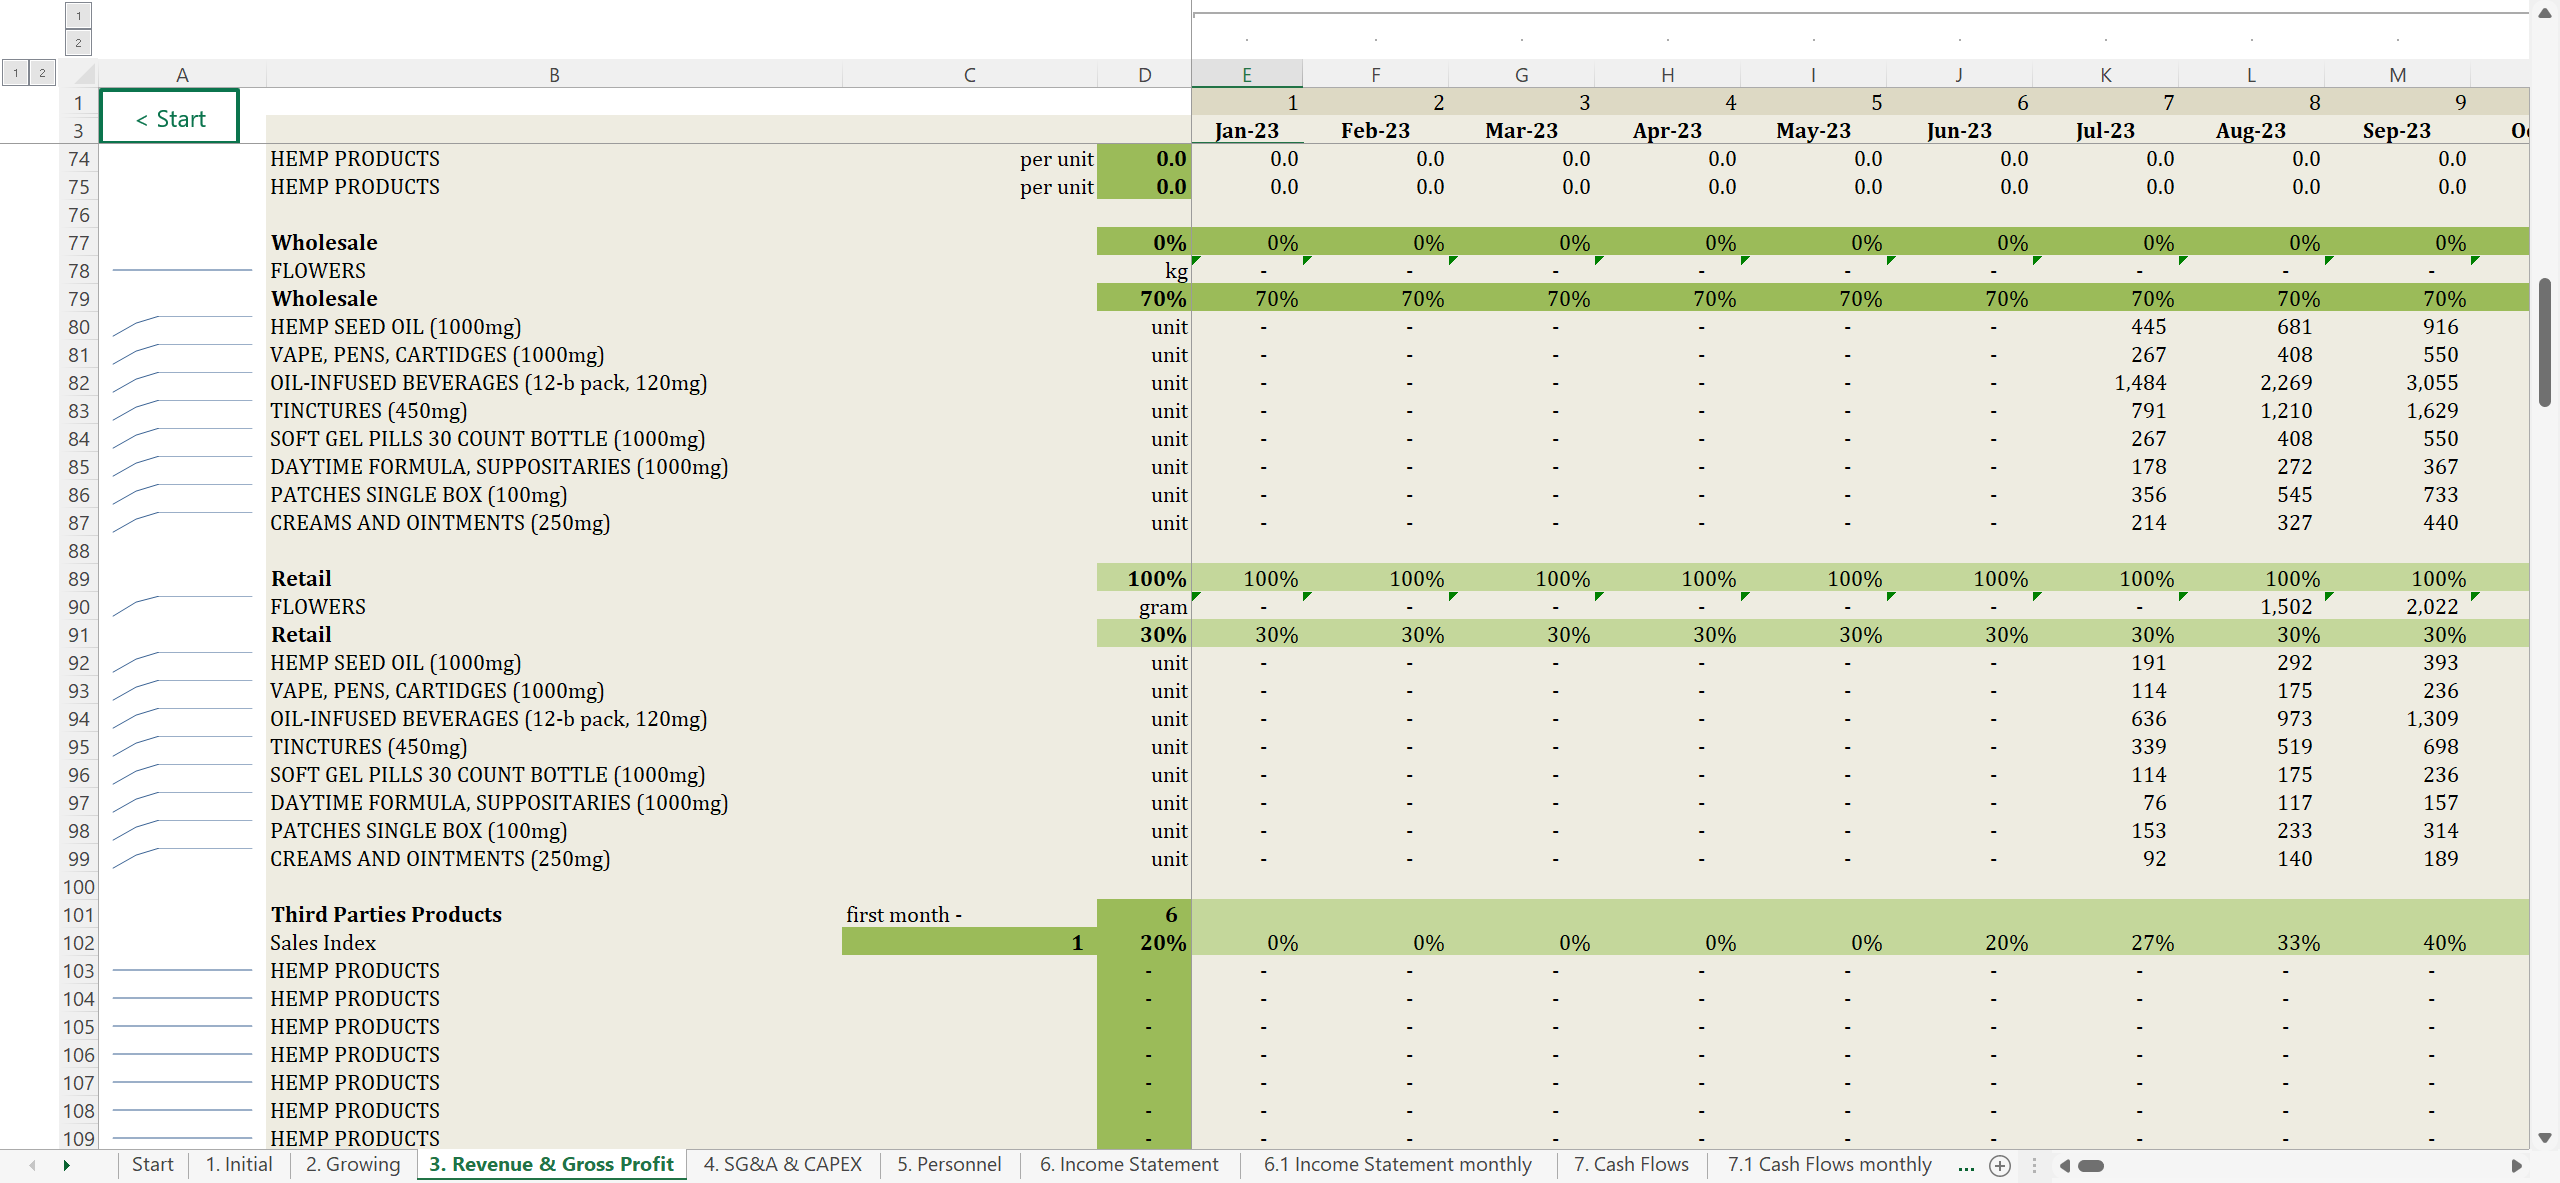Expand rows to outline level 2
This screenshot has height=1183, width=2560.
[42, 73]
